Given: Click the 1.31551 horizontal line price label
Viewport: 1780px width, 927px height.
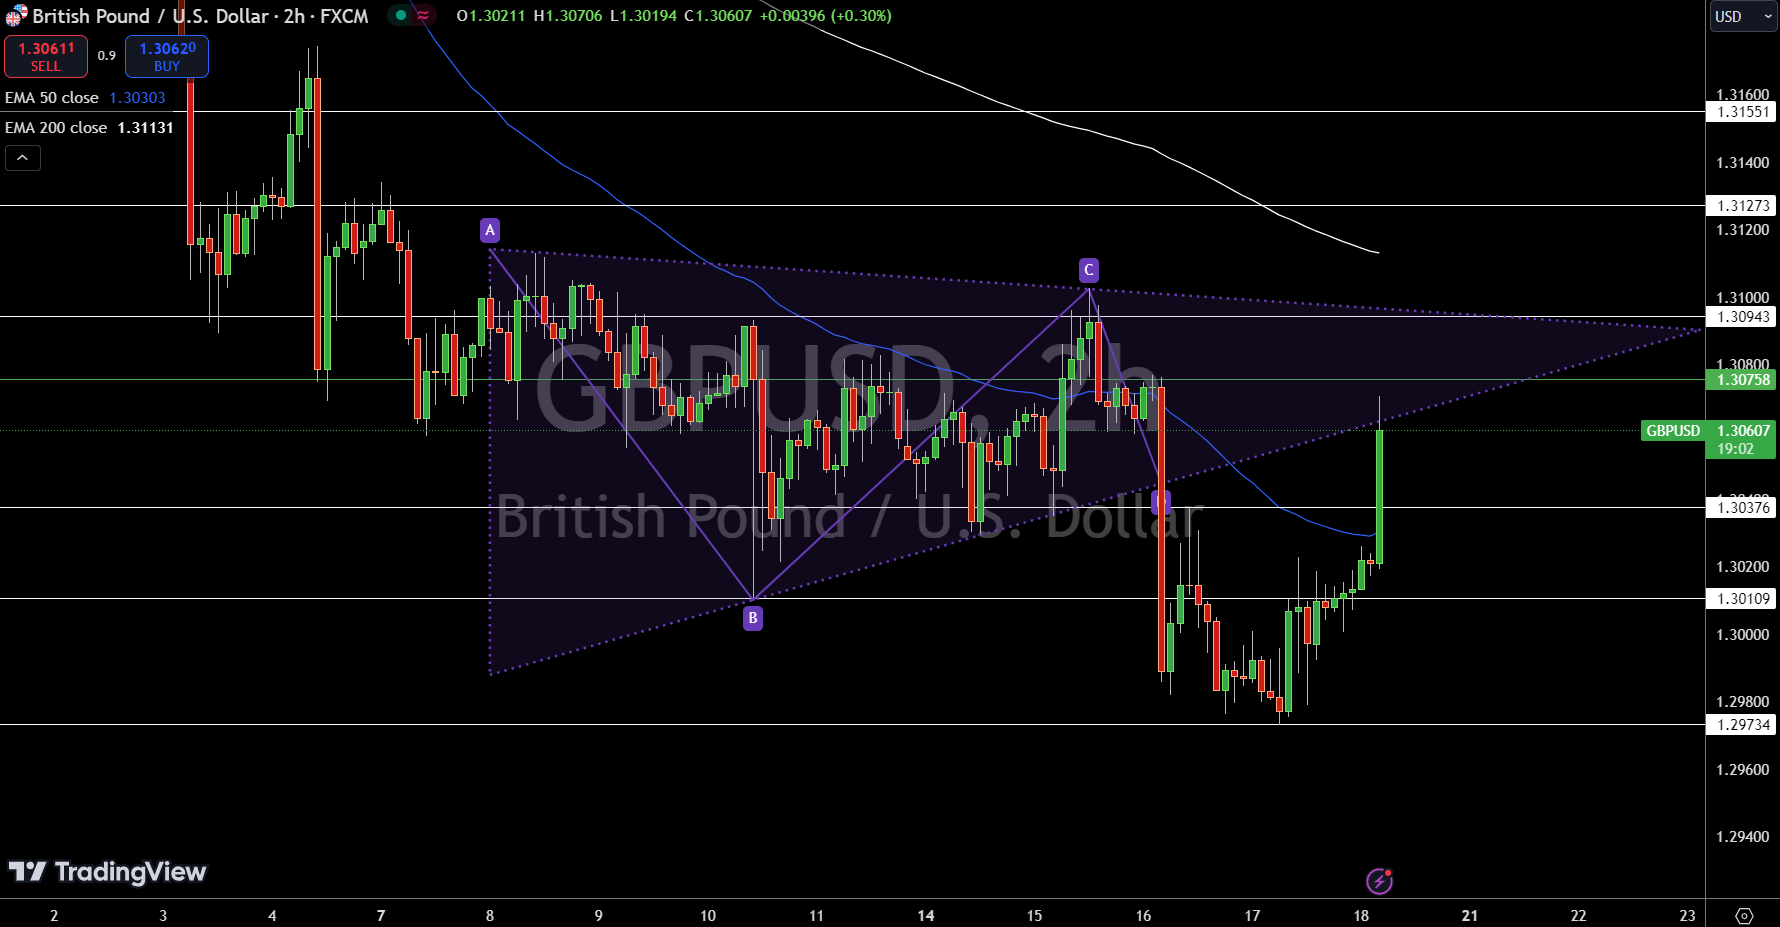Looking at the screenshot, I should (1742, 112).
